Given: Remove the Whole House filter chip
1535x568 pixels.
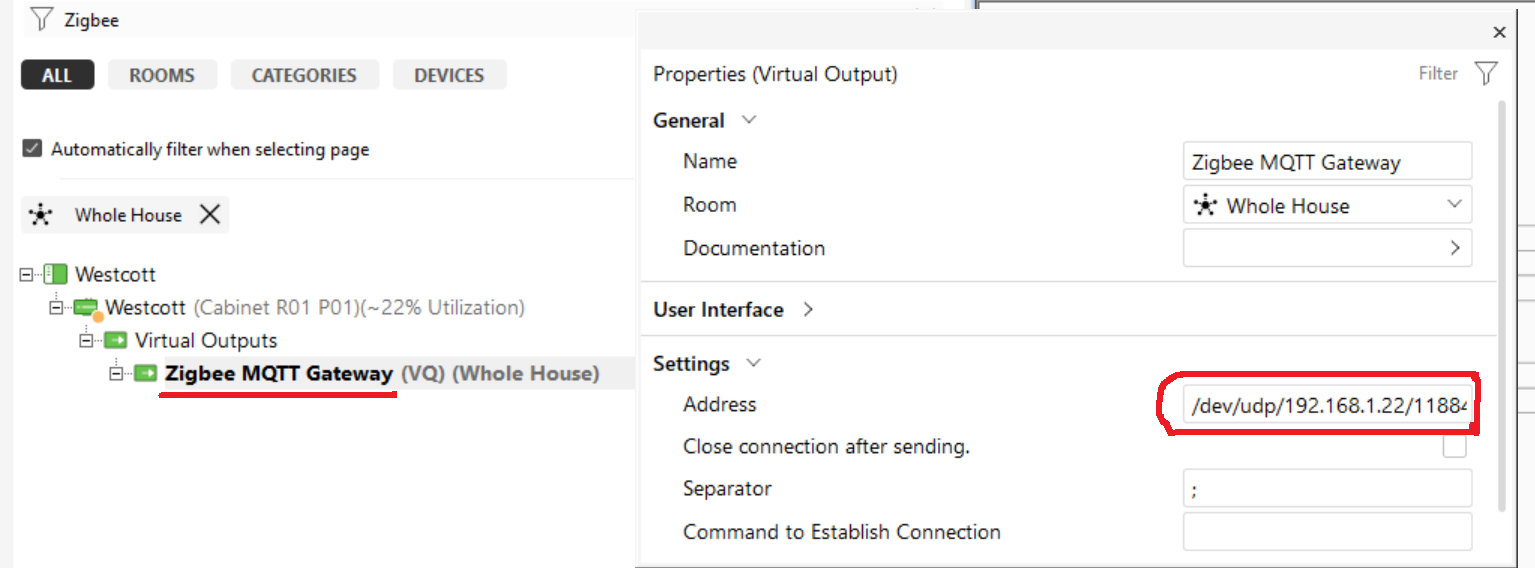Looking at the screenshot, I should tap(210, 214).
